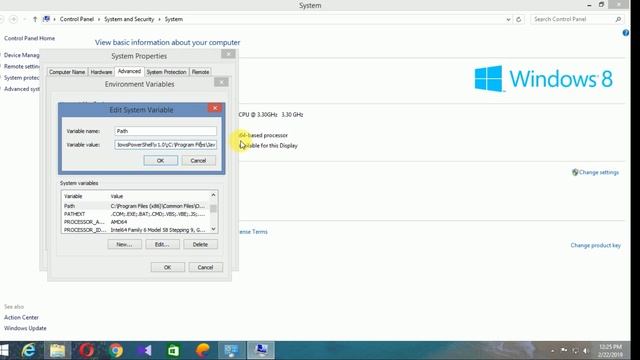Go up one level arrow

[35, 19]
